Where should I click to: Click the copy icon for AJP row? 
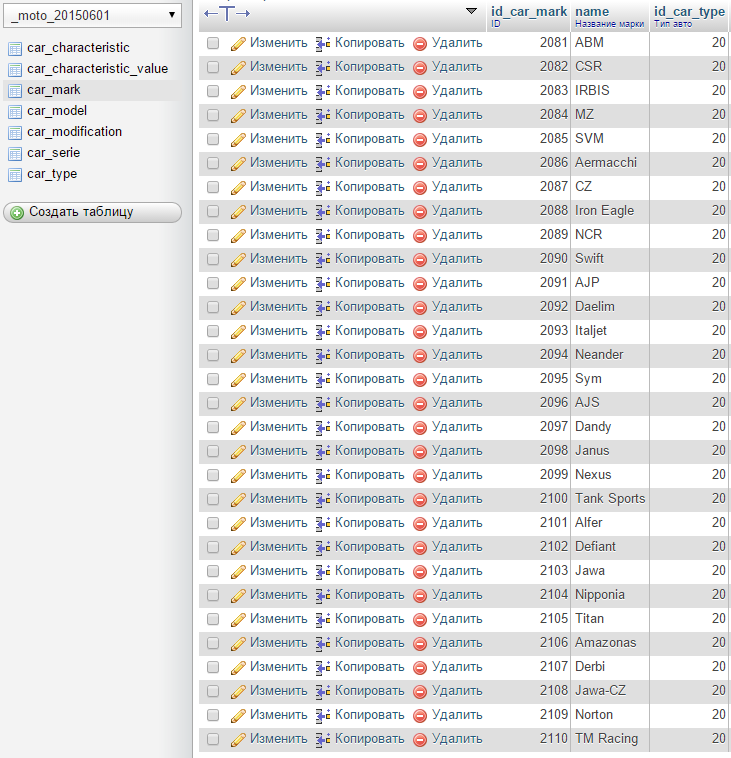(x=323, y=284)
